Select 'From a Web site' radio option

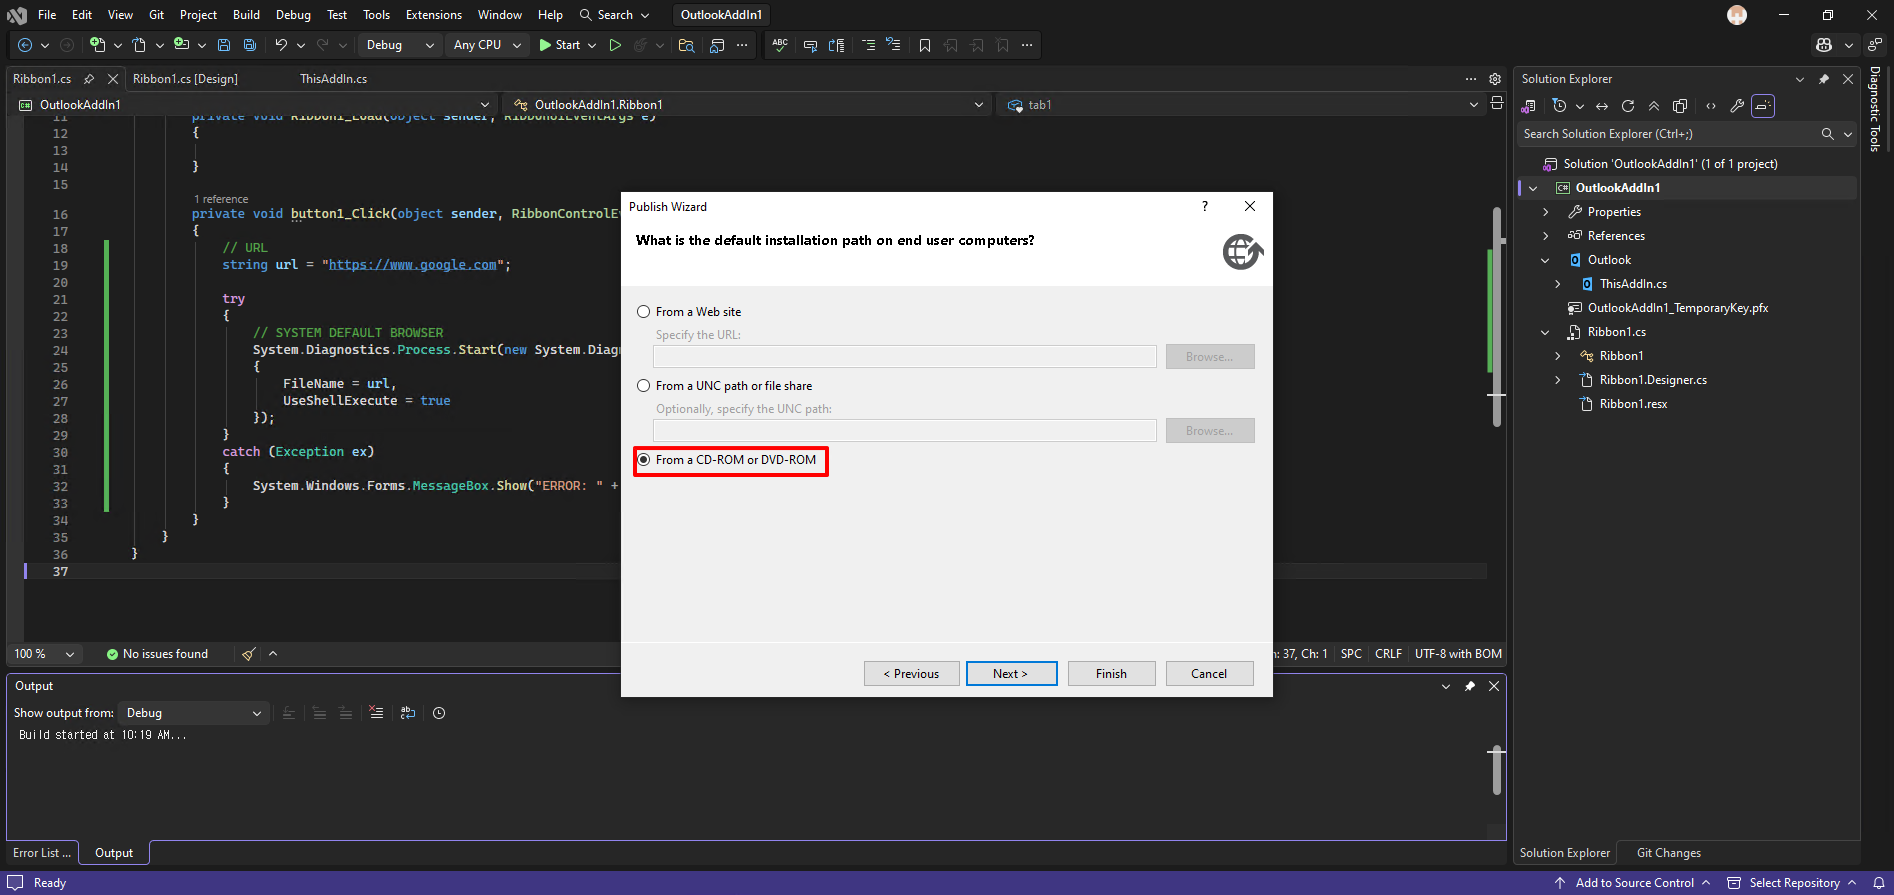(689, 312)
